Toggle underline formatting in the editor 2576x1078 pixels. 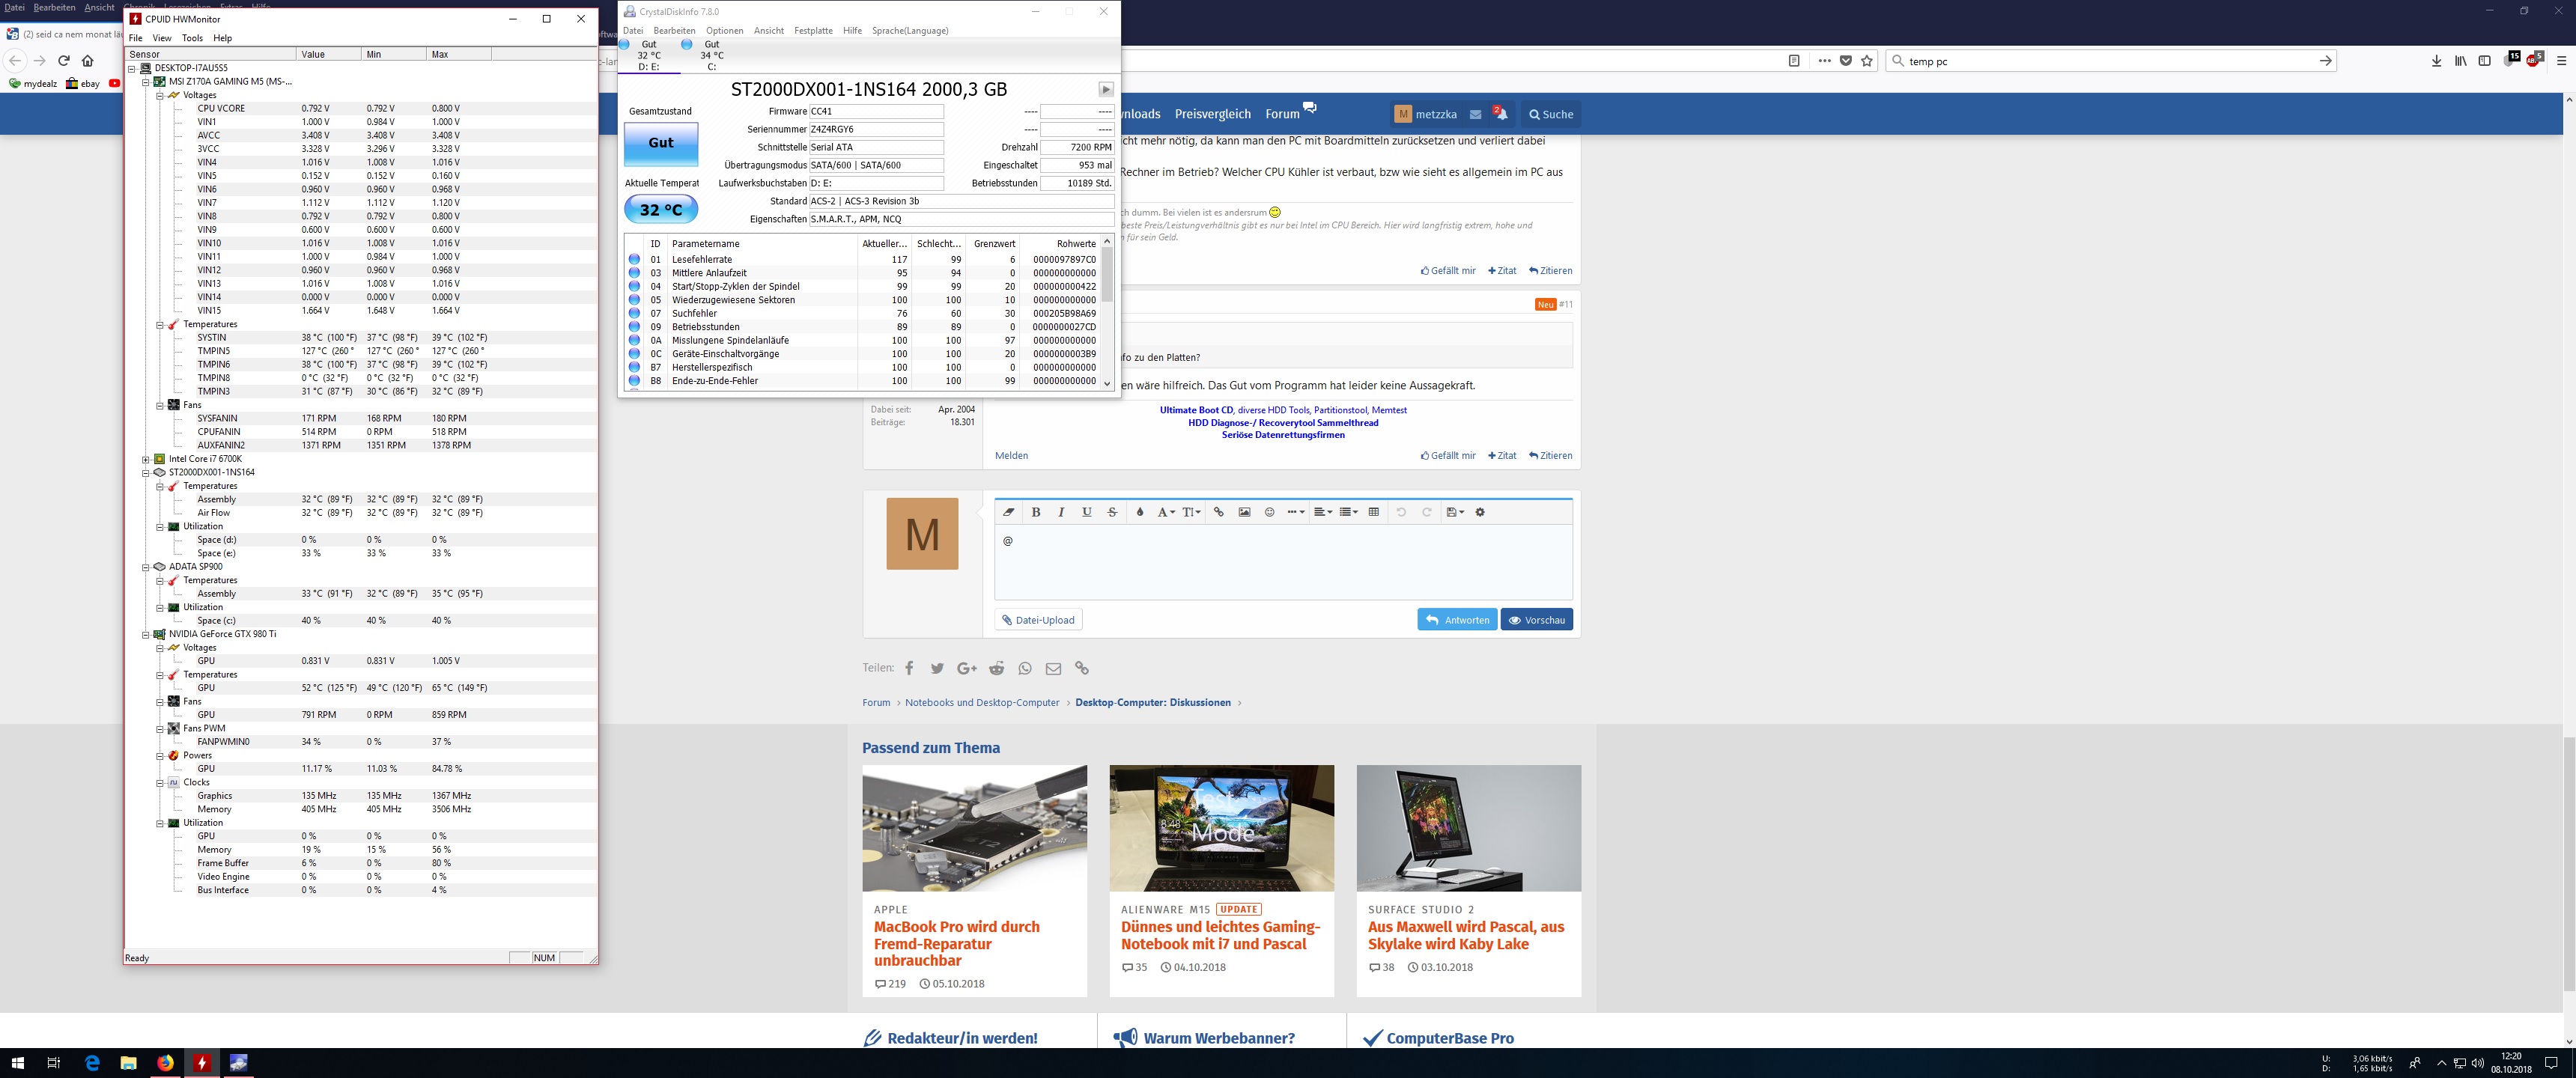[1087, 512]
